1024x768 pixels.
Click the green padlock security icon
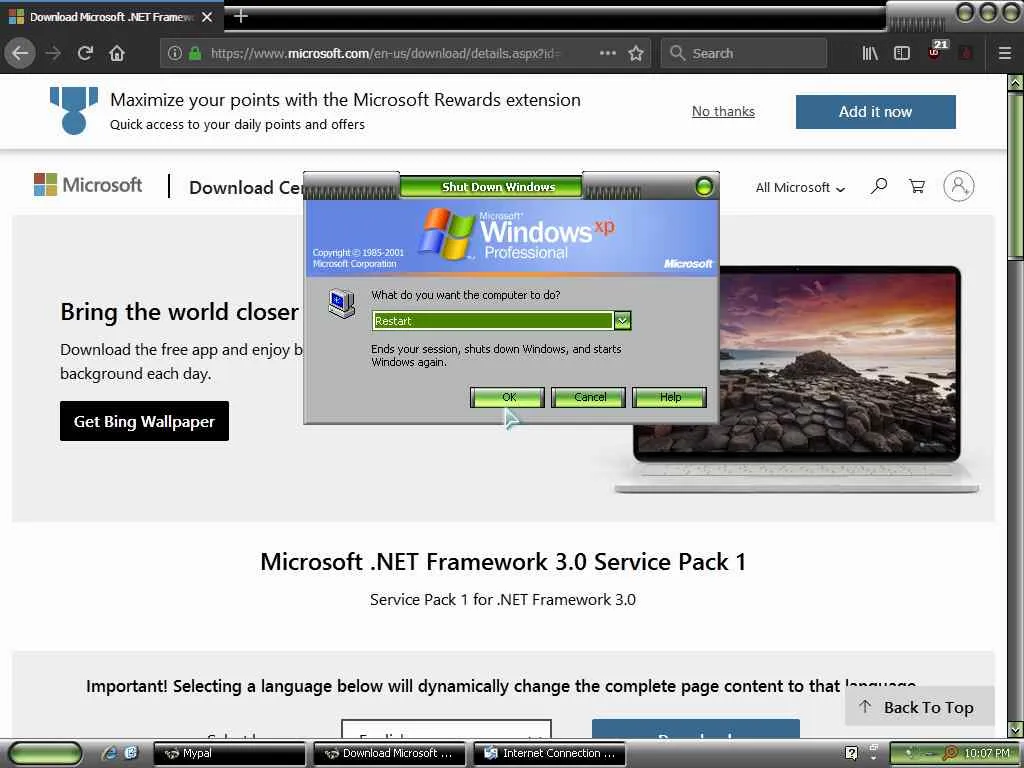[195, 53]
